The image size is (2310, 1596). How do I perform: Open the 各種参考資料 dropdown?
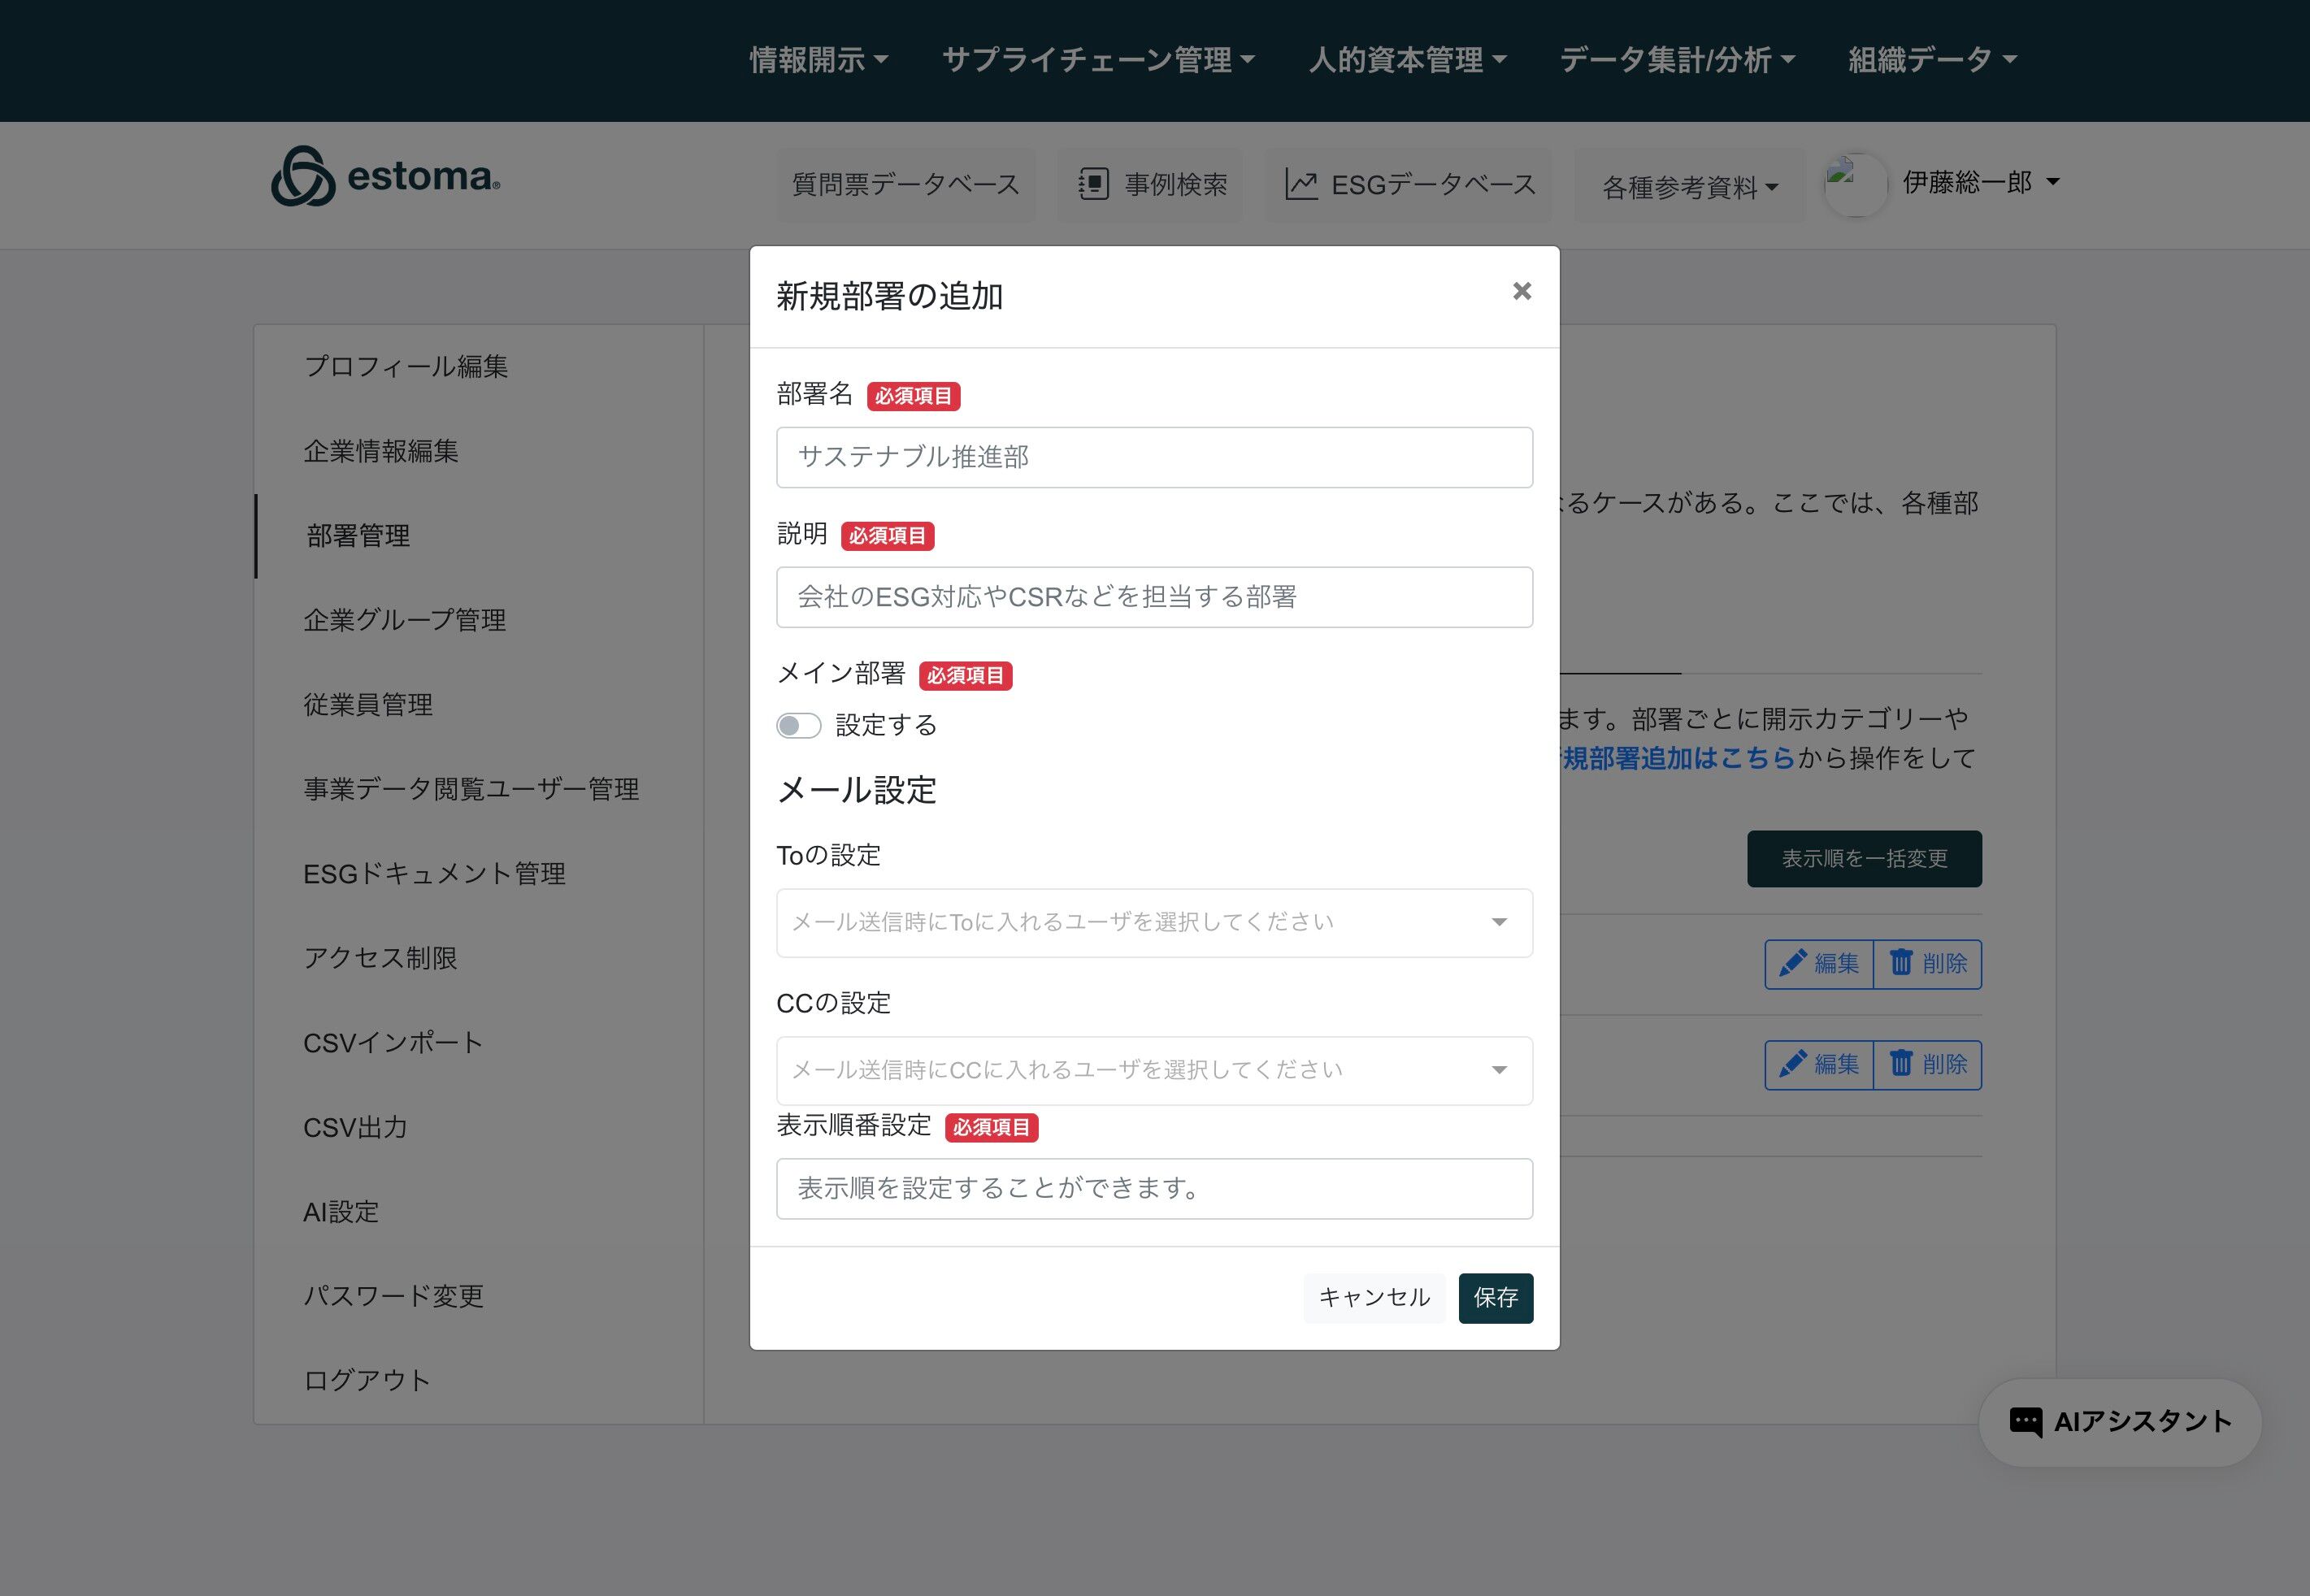click(x=1688, y=187)
